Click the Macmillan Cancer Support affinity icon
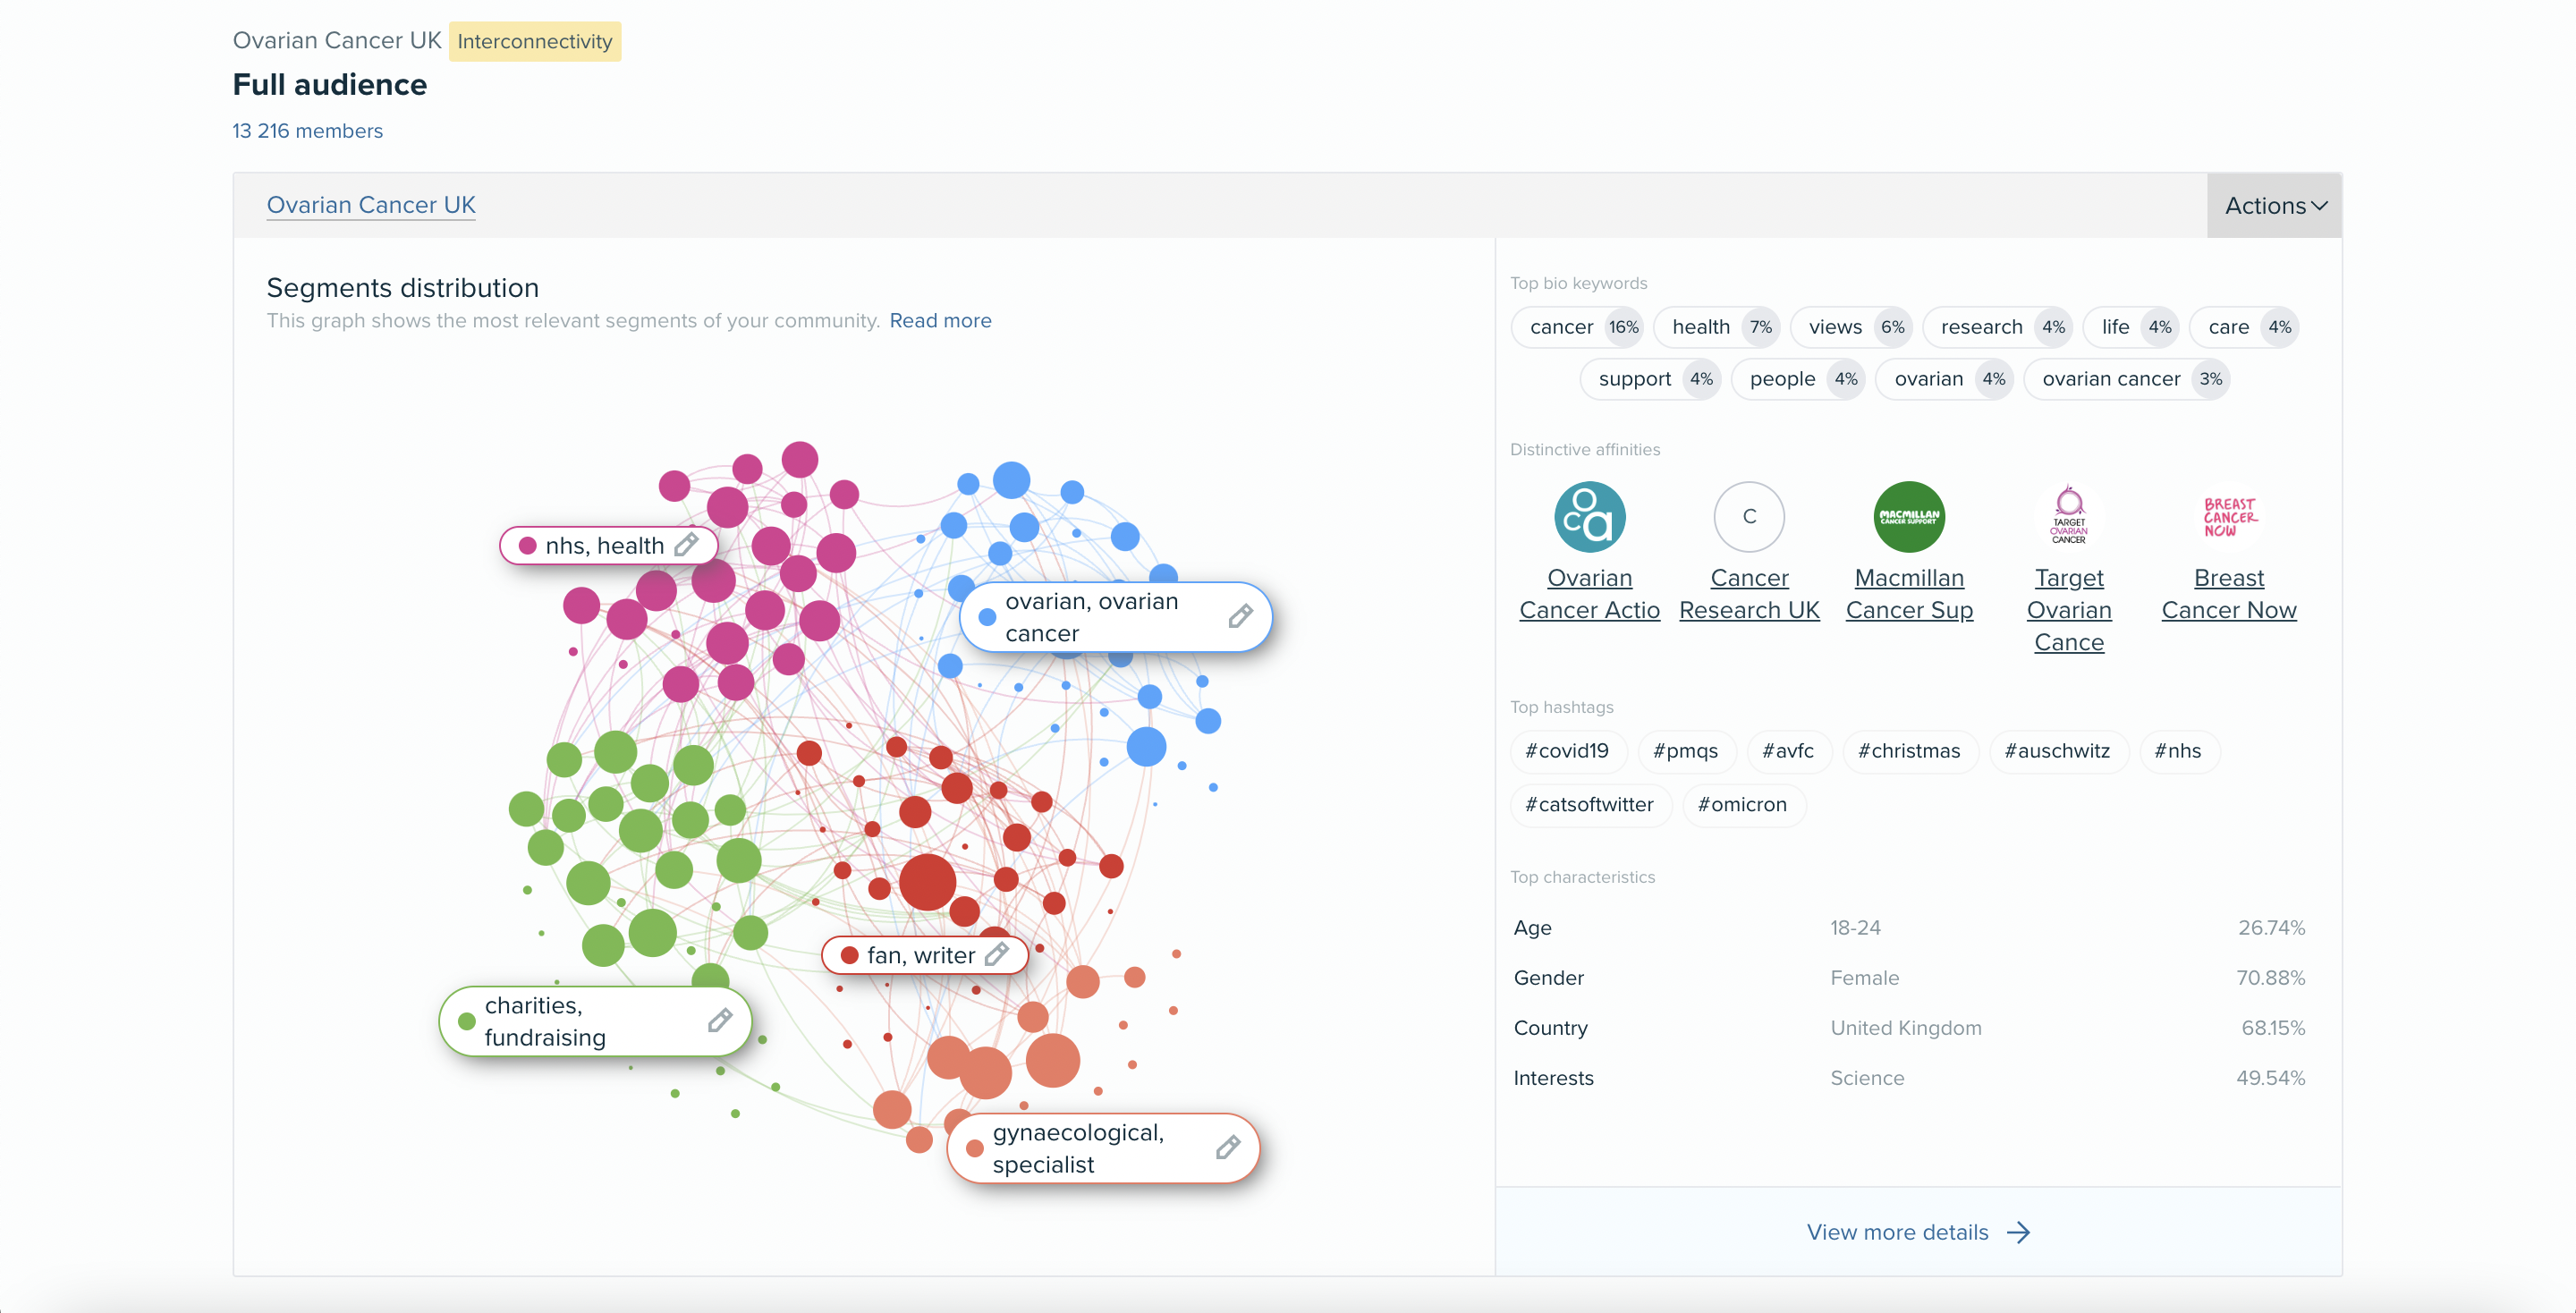This screenshot has height=1313, width=2576. click(x=1908, y=514)
